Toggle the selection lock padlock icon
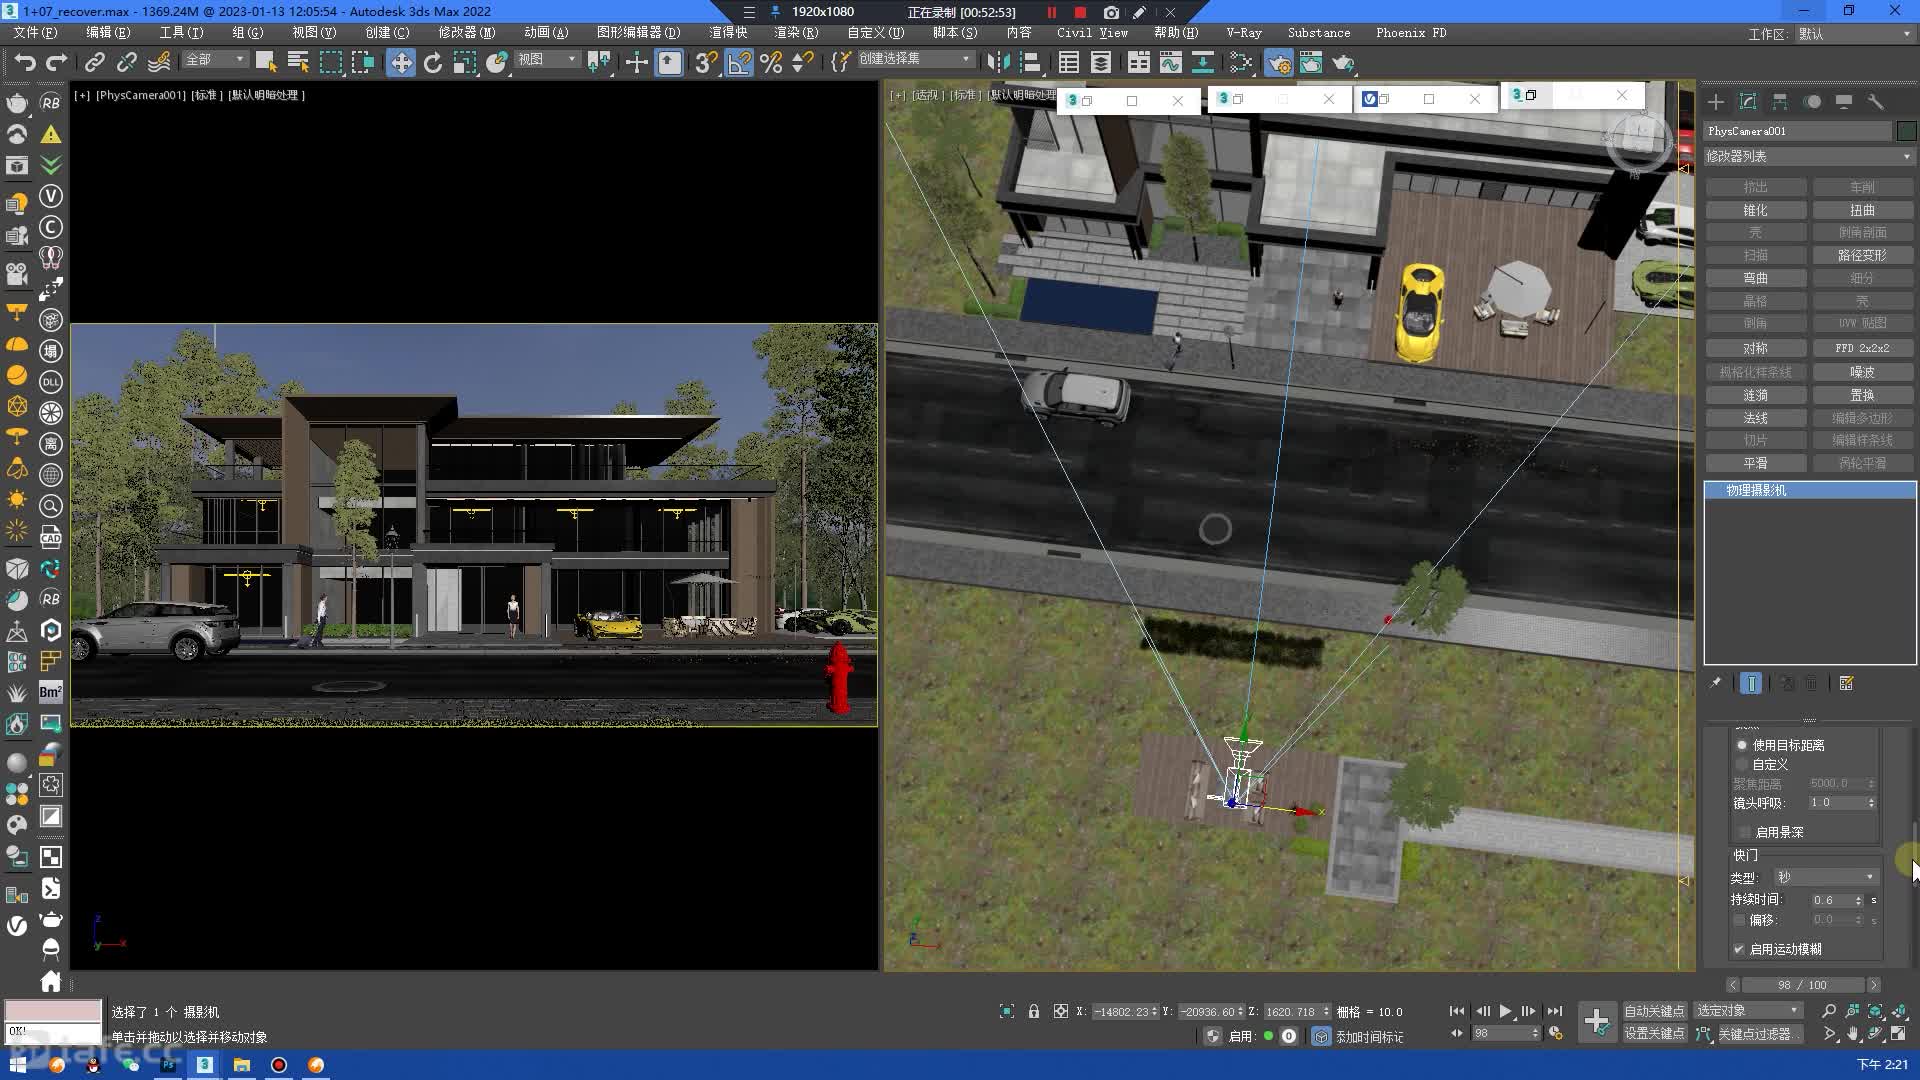 tap(1034, 1011)
